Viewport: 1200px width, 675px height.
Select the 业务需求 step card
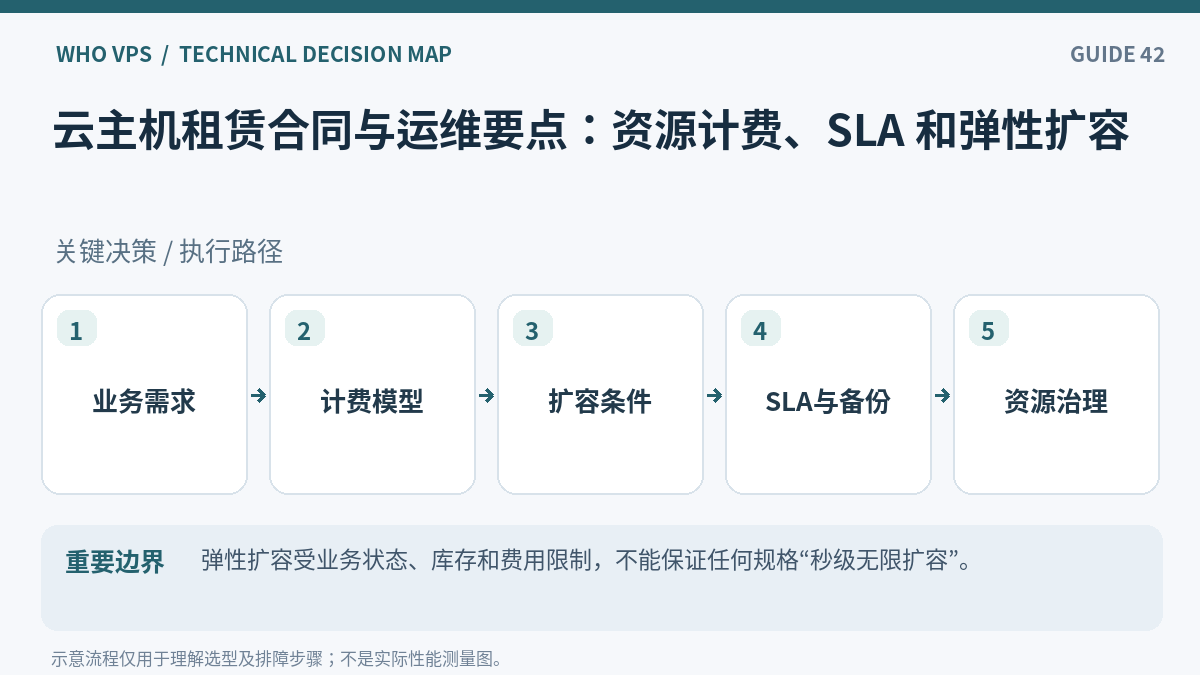pyautogui.click(x=144, y=394)
